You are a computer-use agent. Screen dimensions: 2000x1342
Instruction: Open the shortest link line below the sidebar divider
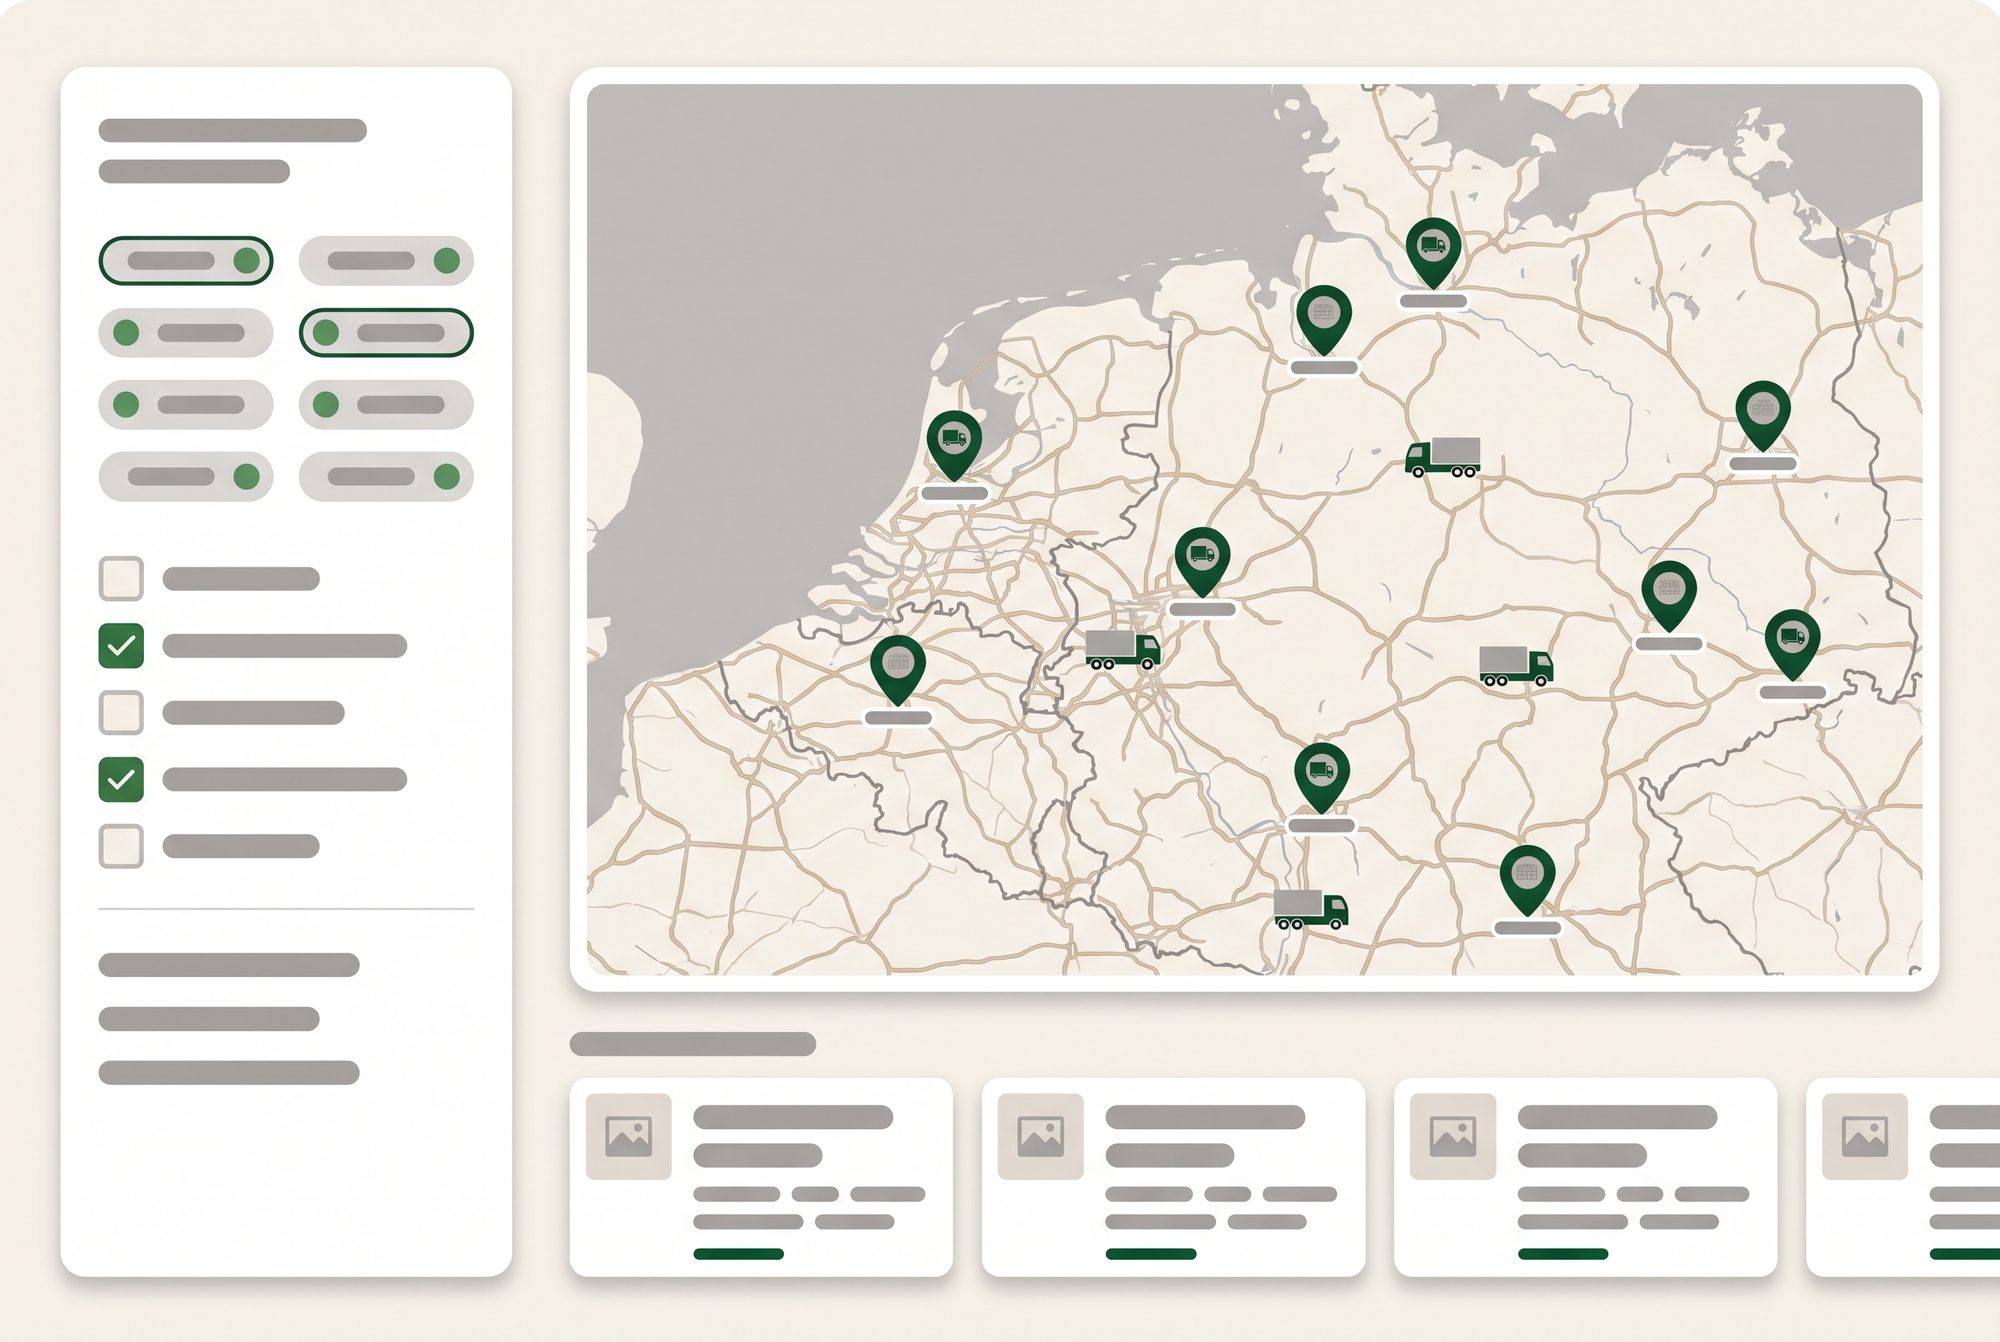(x=209, y=1019)
